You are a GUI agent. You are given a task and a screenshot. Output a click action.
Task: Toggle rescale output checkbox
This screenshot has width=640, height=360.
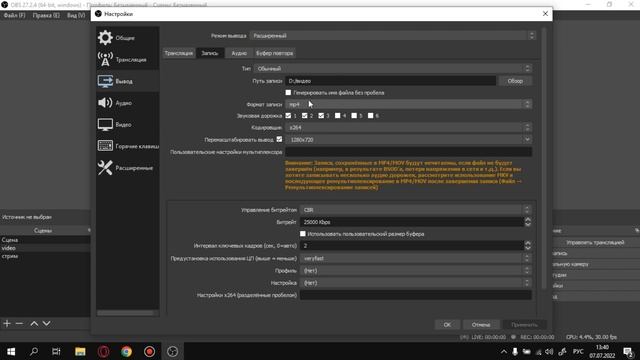(x=279, y=139)
